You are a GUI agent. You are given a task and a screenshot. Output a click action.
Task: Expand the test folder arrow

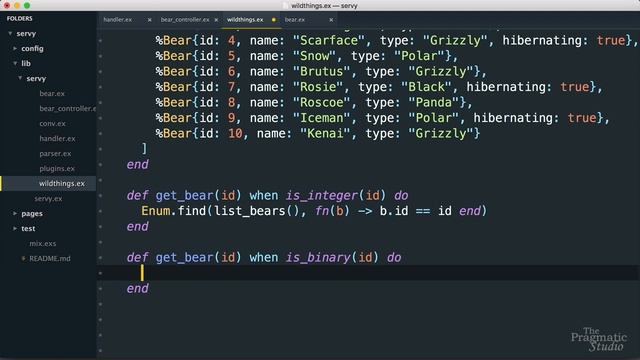15,228
